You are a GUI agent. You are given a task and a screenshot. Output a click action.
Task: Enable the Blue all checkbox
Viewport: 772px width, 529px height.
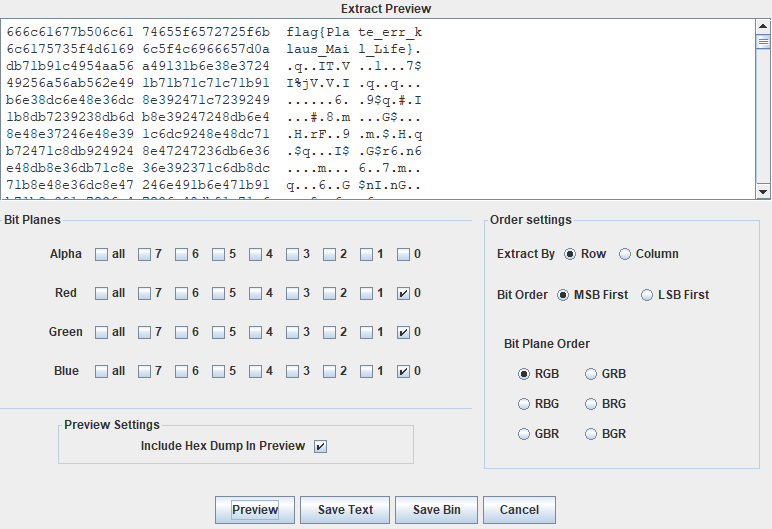click(101, 371)
